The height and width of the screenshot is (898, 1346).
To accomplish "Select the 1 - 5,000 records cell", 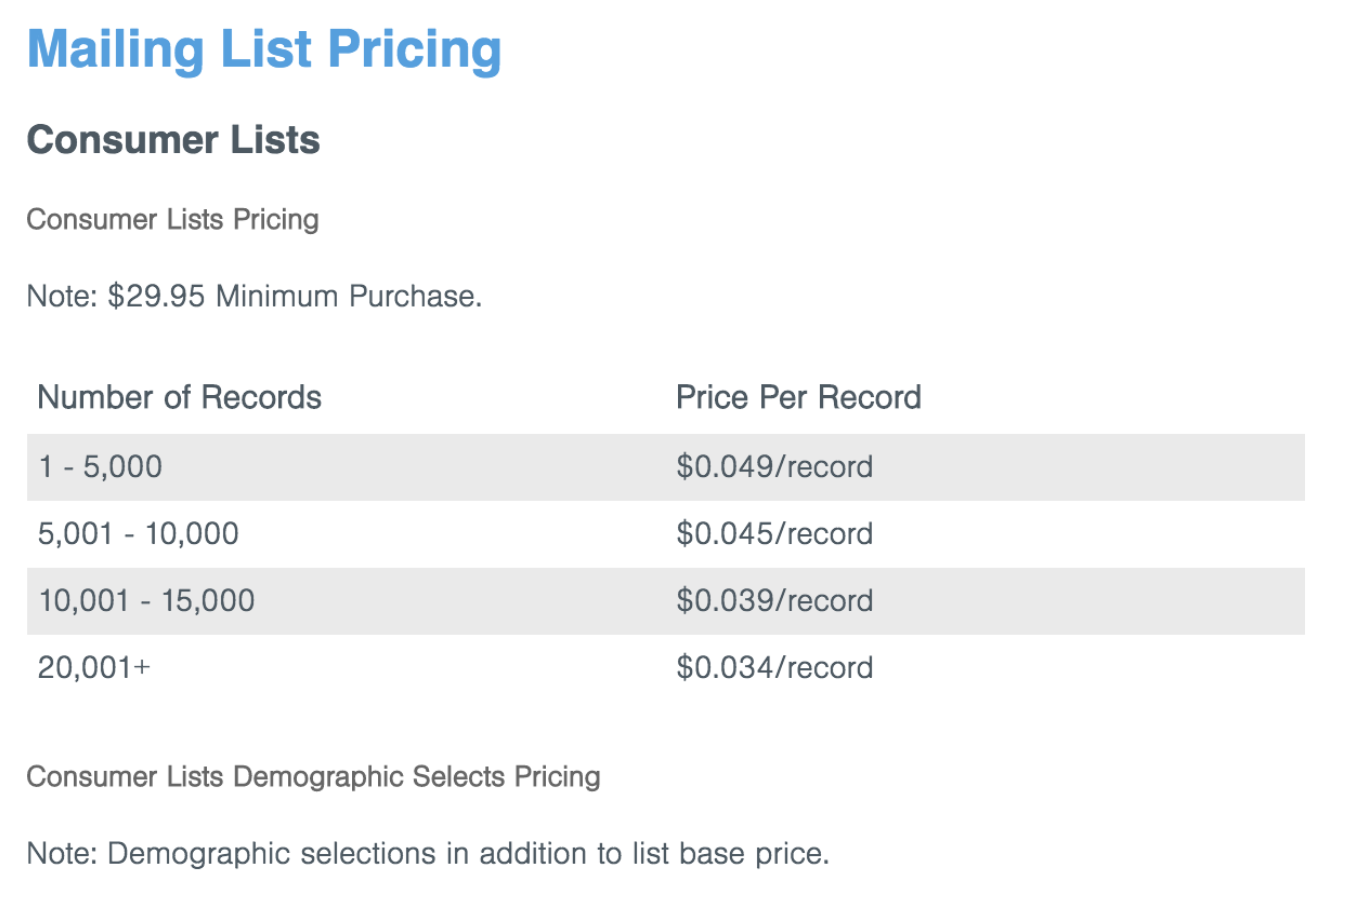I will (100, 466).
